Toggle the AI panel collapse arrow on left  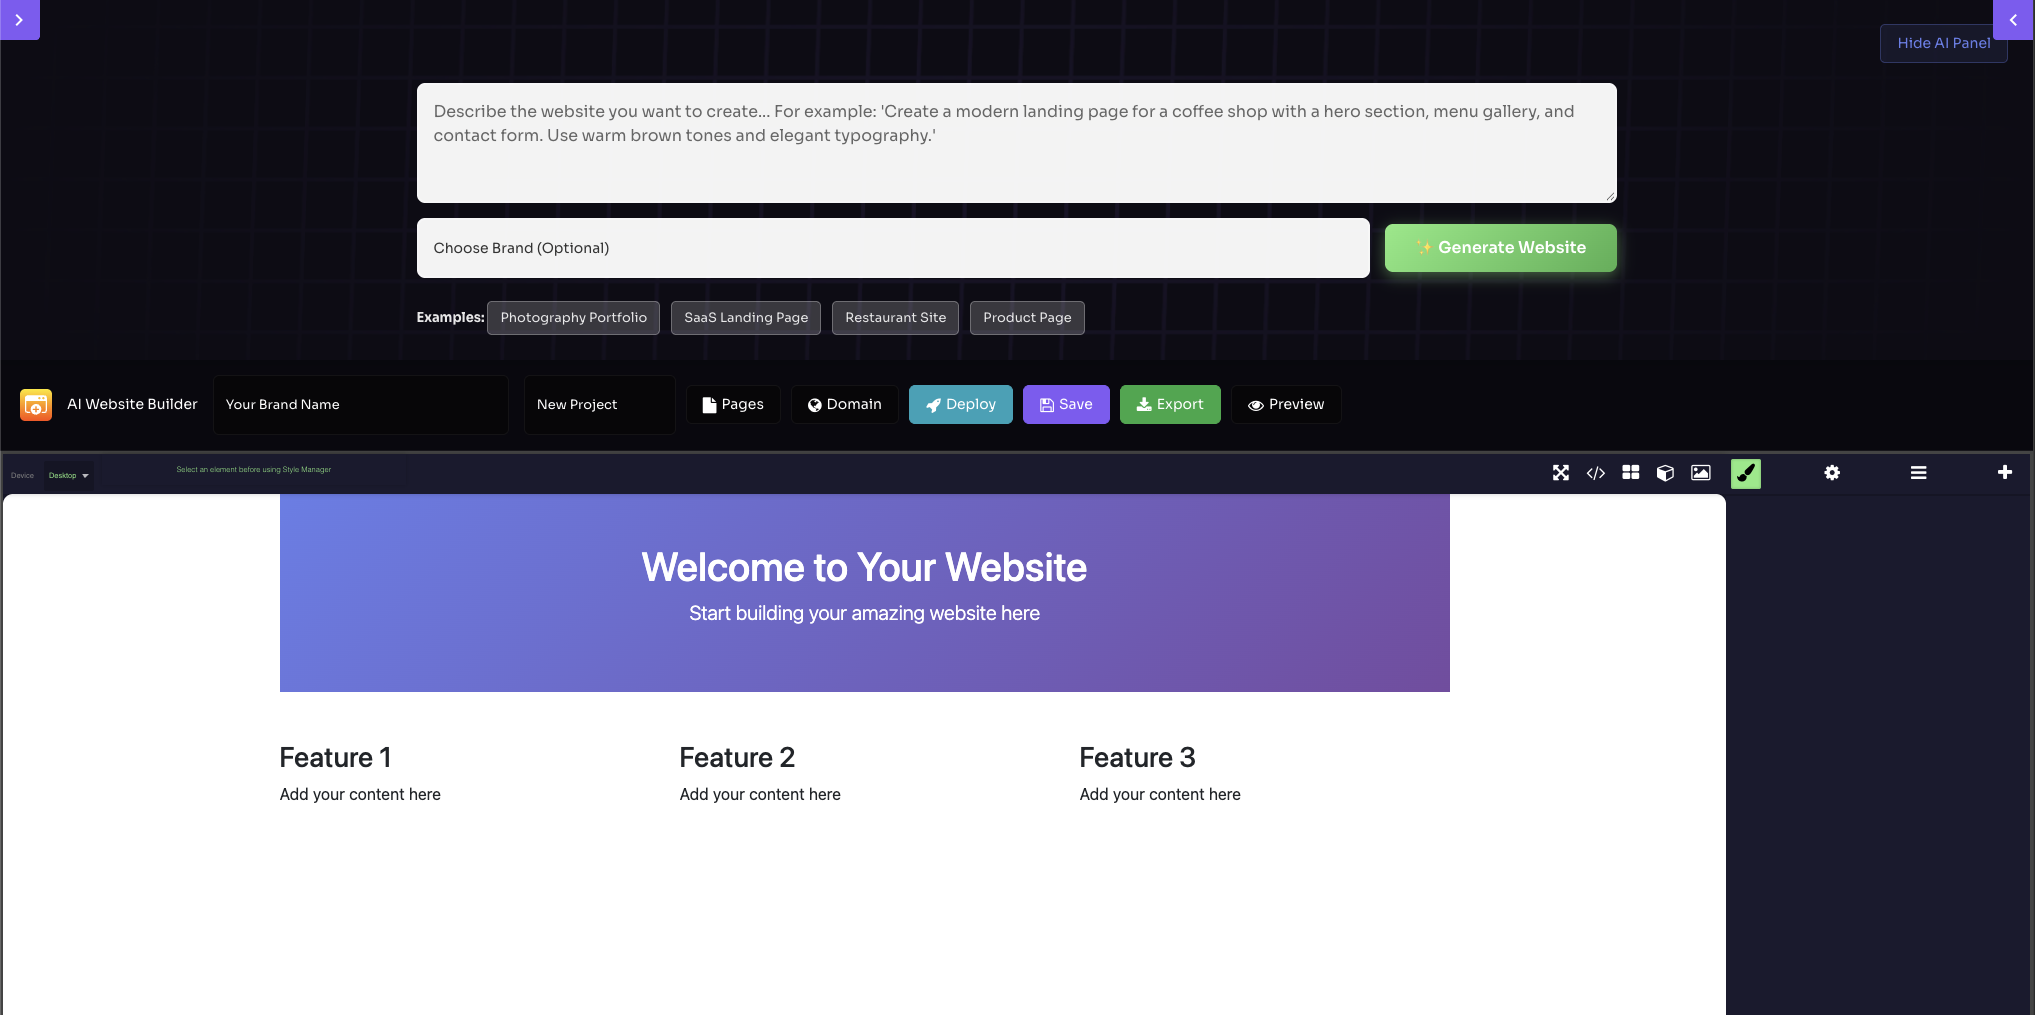19,19
